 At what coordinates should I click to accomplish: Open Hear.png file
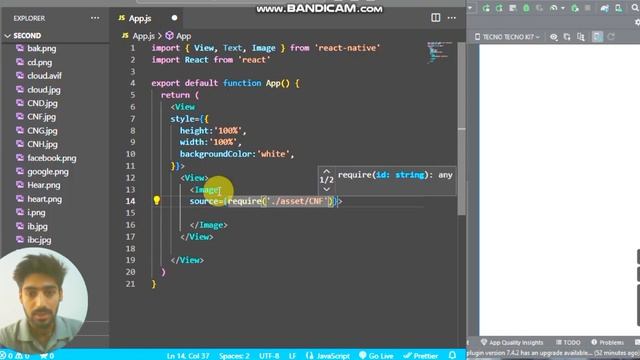44,185
